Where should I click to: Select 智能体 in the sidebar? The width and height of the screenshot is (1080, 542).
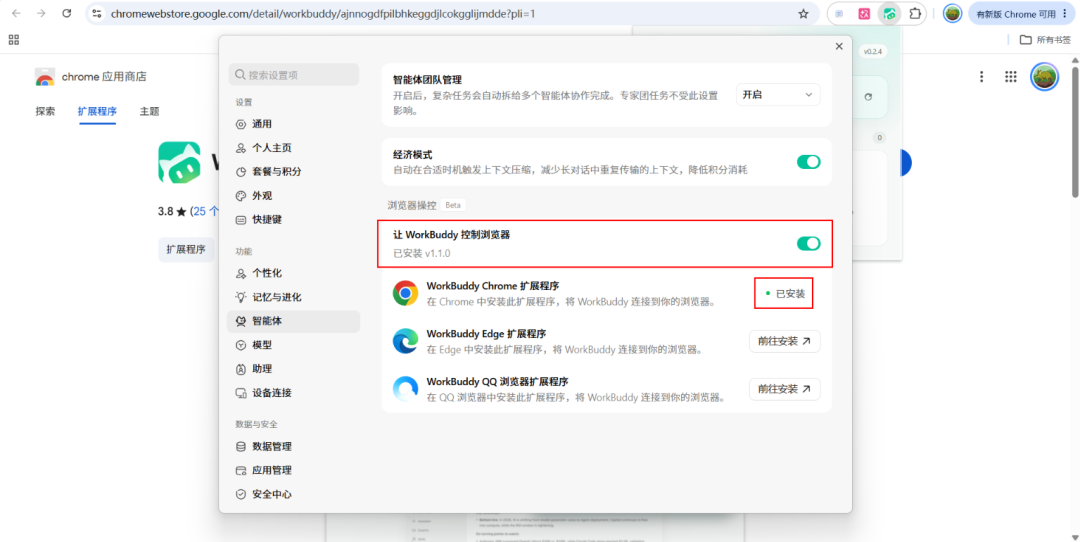point(293,321)
